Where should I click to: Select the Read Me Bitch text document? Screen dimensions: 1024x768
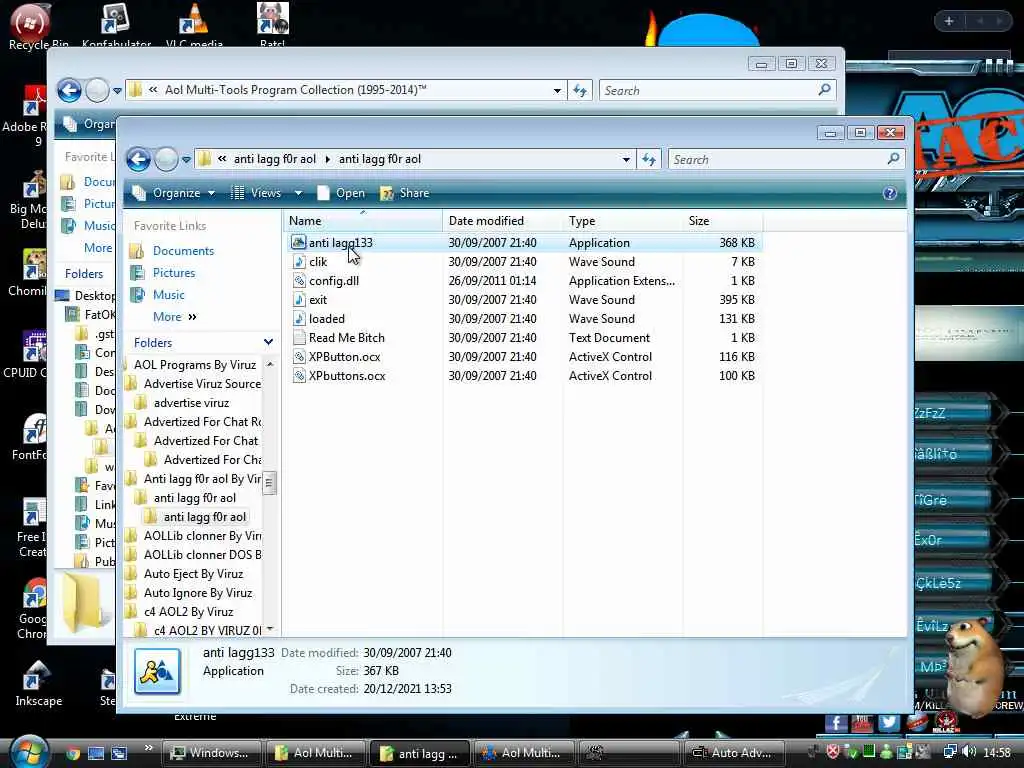coord(346,338)
